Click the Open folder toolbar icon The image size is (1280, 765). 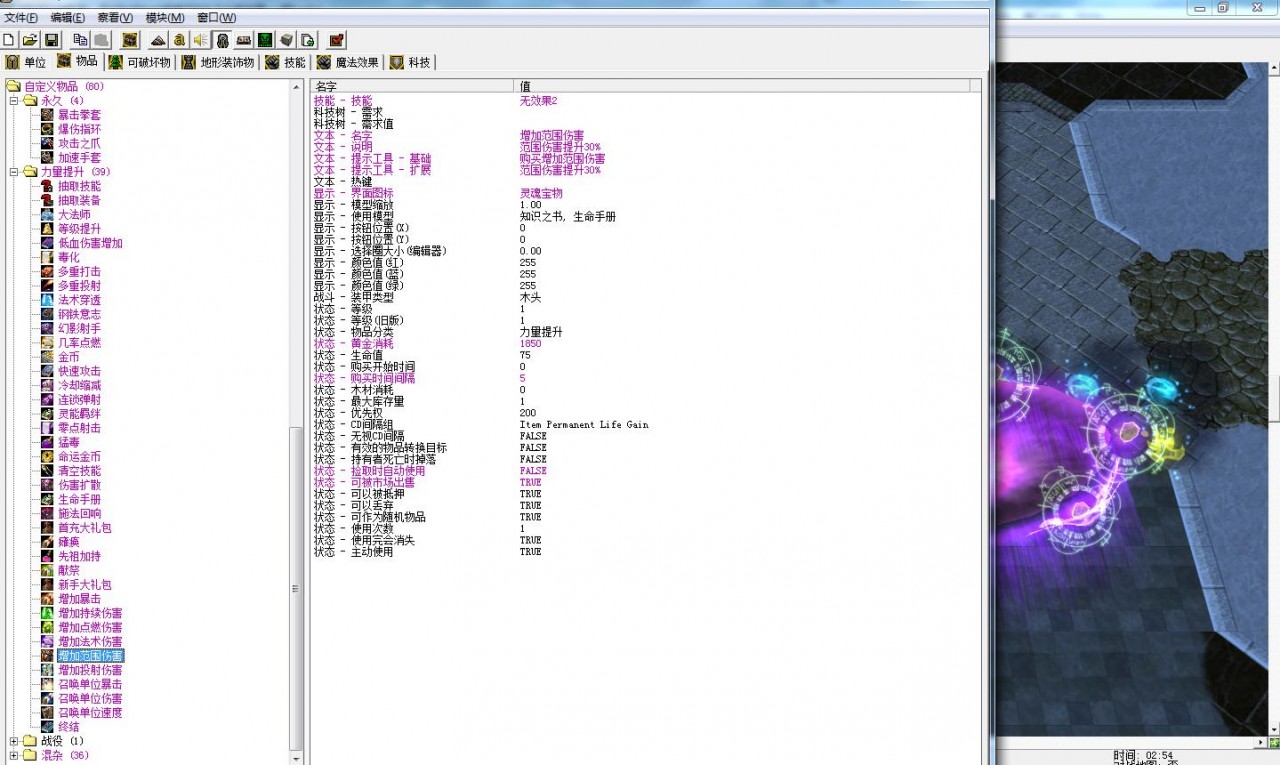(x=30, y=40)
